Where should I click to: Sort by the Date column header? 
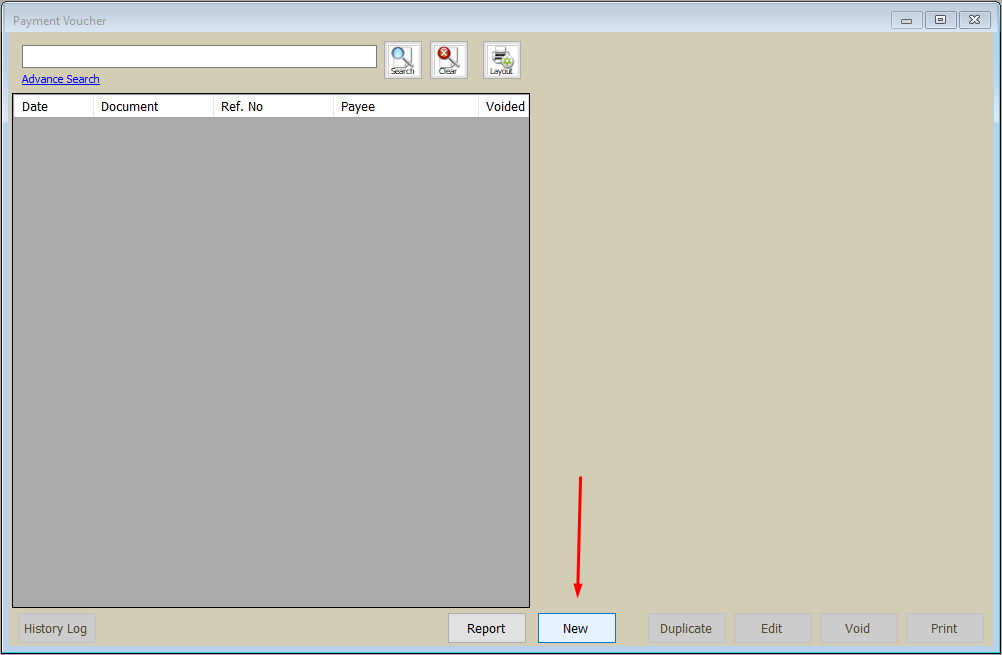tap(54, 107)
